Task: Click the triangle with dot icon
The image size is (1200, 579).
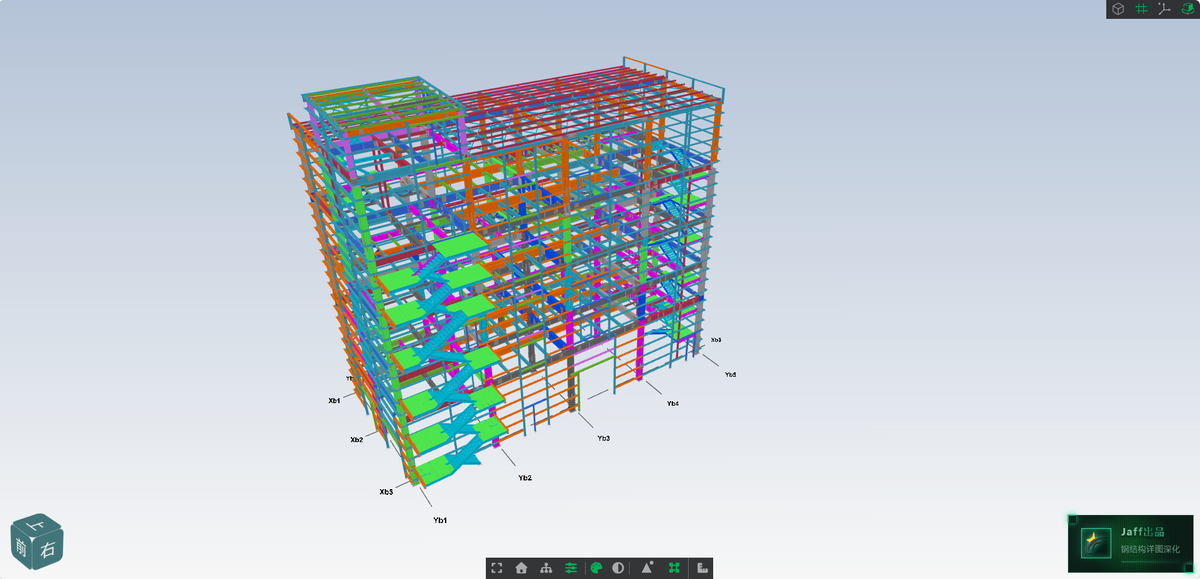Action: (x=647, y=568)
